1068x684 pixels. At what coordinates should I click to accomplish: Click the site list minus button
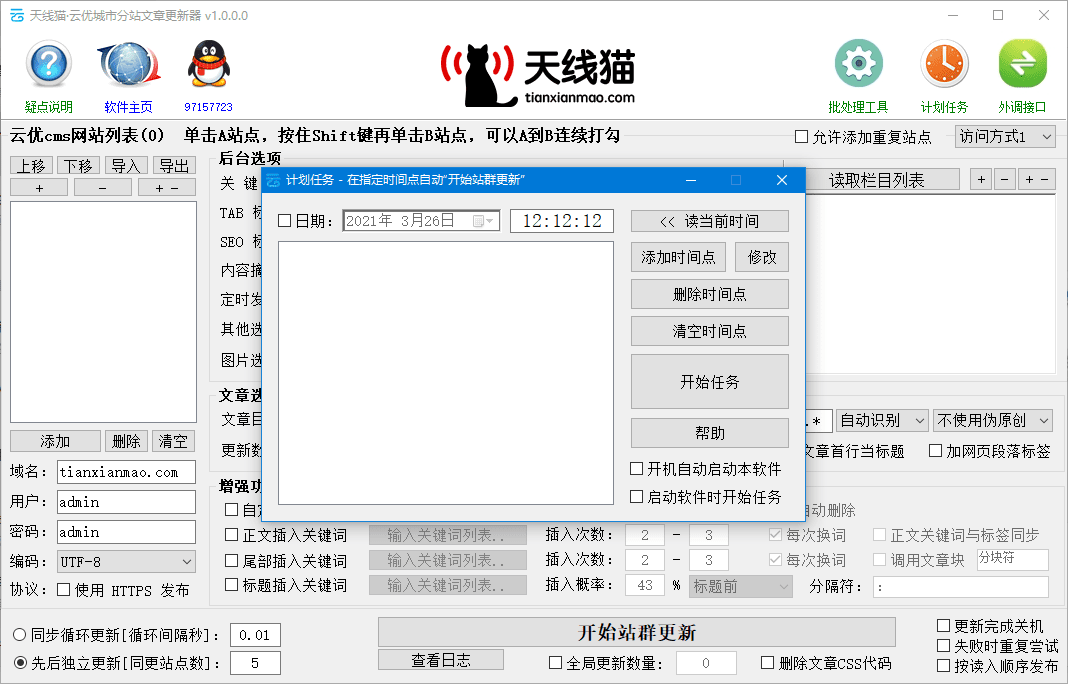[103, 188]
